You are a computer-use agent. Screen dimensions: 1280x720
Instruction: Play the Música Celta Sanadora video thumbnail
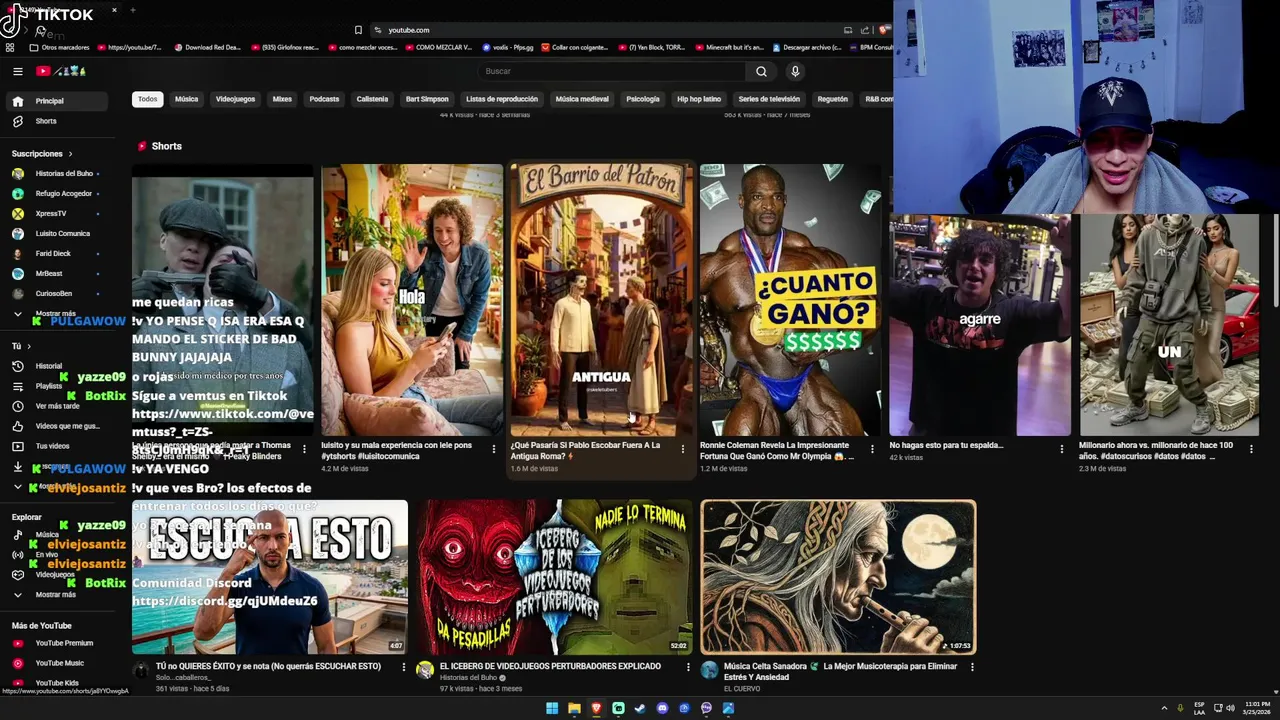click(x=838, y=577)
